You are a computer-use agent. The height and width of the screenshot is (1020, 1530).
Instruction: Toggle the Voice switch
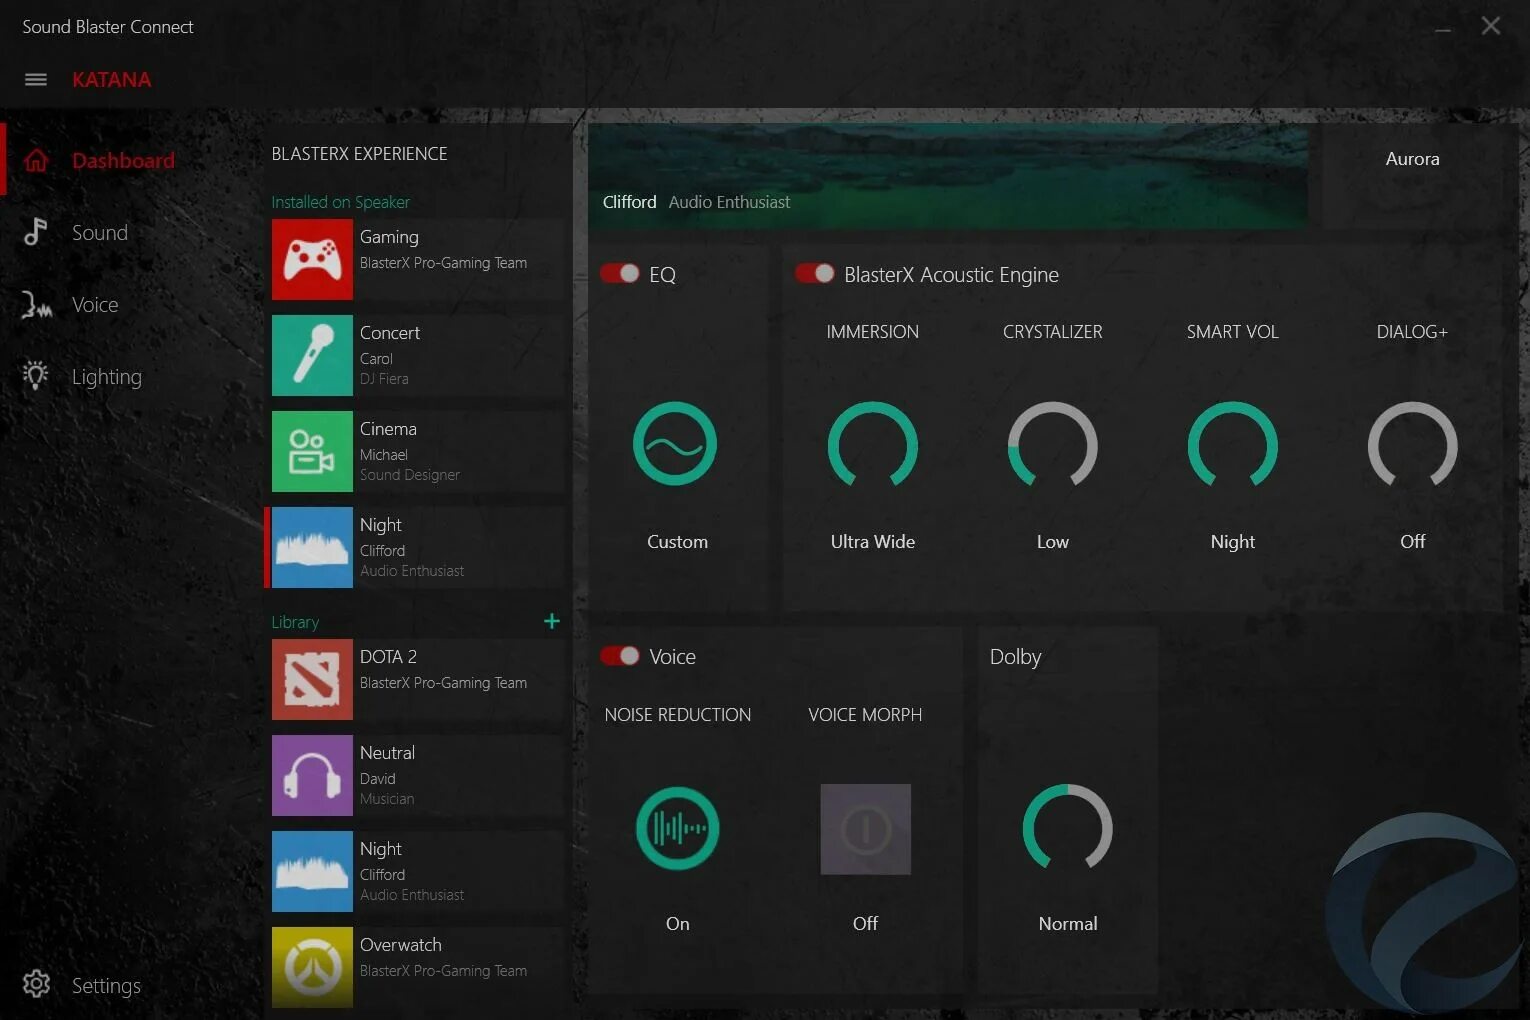pyautogui.click(x=620, y=655)
